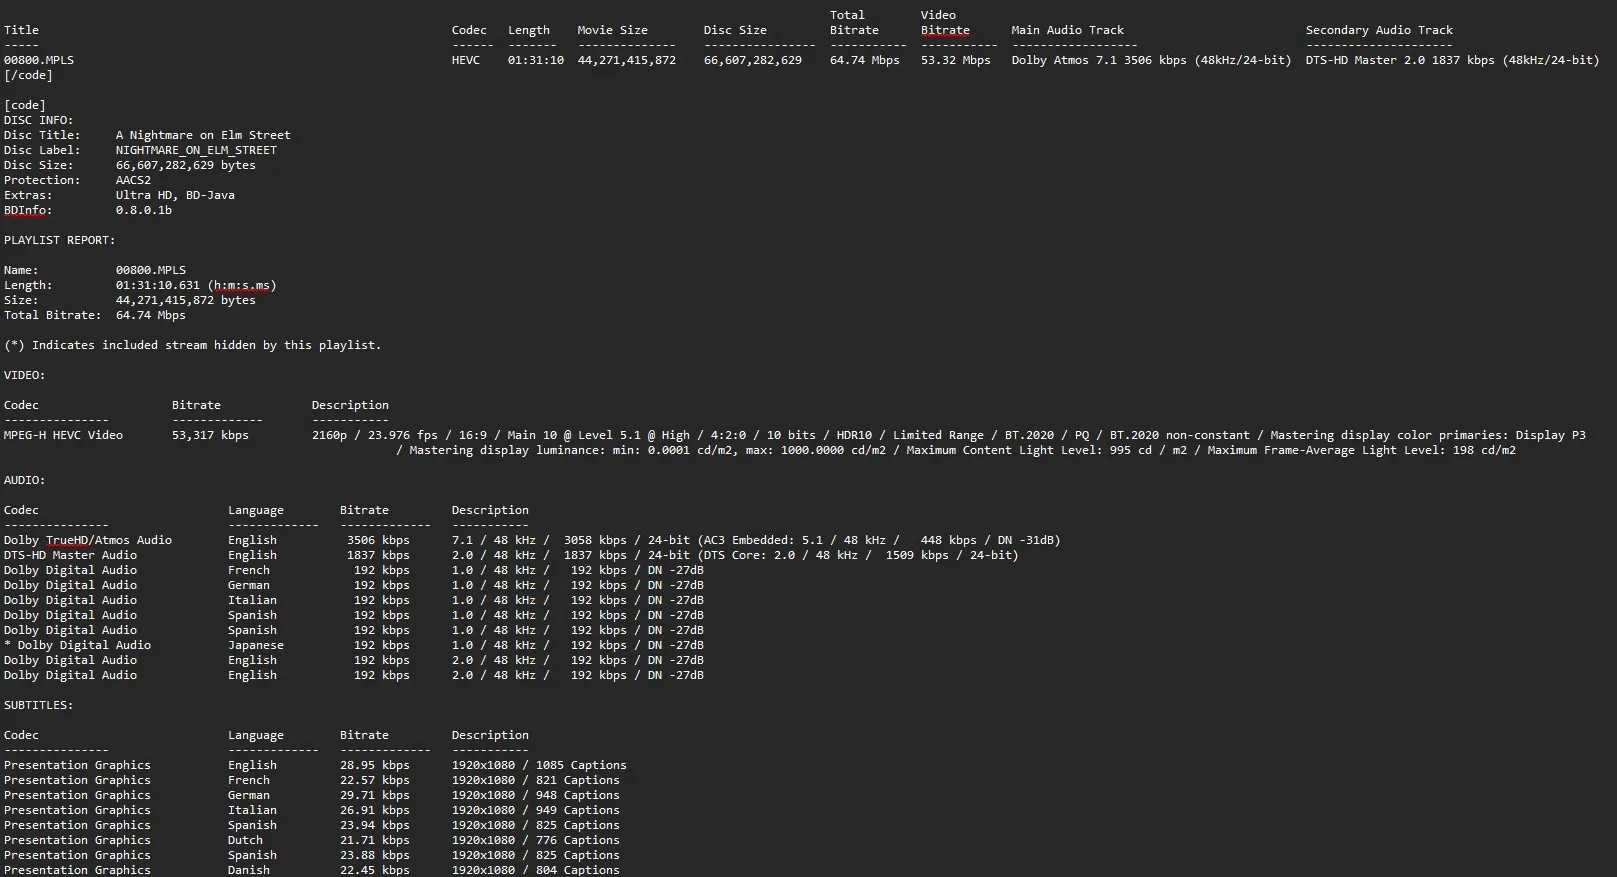Screen dimensions: 1617x877
Task: Click the NIGHTMARE_ON_ELM_STREET disc label value
Action: pyautogui.click(x=196, y=150)
